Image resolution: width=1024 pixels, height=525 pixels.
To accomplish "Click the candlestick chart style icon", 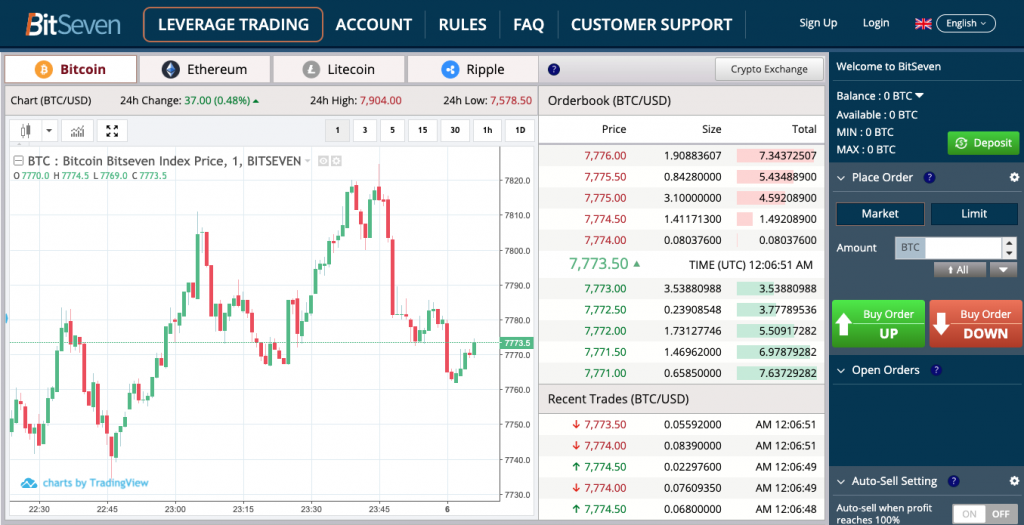I will tap(26, 131).
